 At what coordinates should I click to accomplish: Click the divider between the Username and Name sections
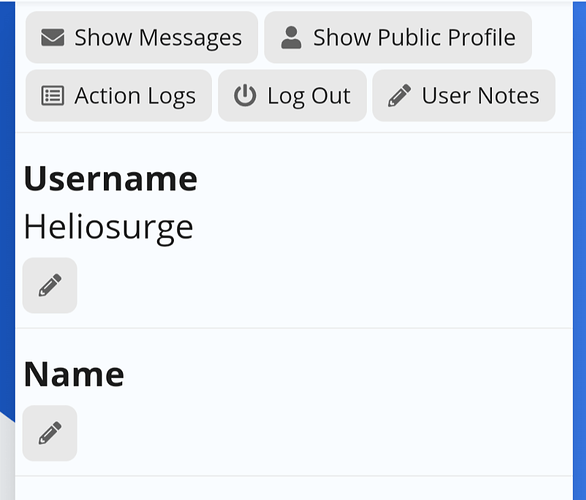pyautogui.click(x=294, y=328)
